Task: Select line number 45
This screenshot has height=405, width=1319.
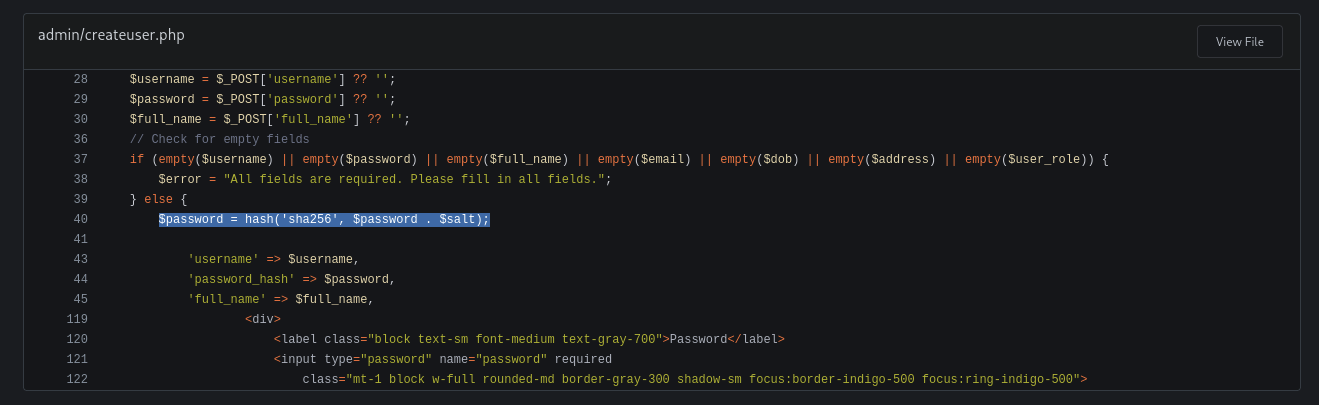Action: coord(80,299)
